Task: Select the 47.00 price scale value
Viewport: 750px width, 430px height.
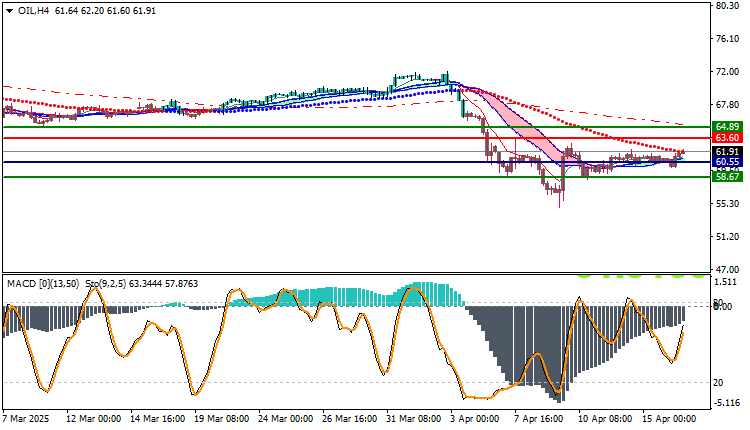Action: coord(727,270)
